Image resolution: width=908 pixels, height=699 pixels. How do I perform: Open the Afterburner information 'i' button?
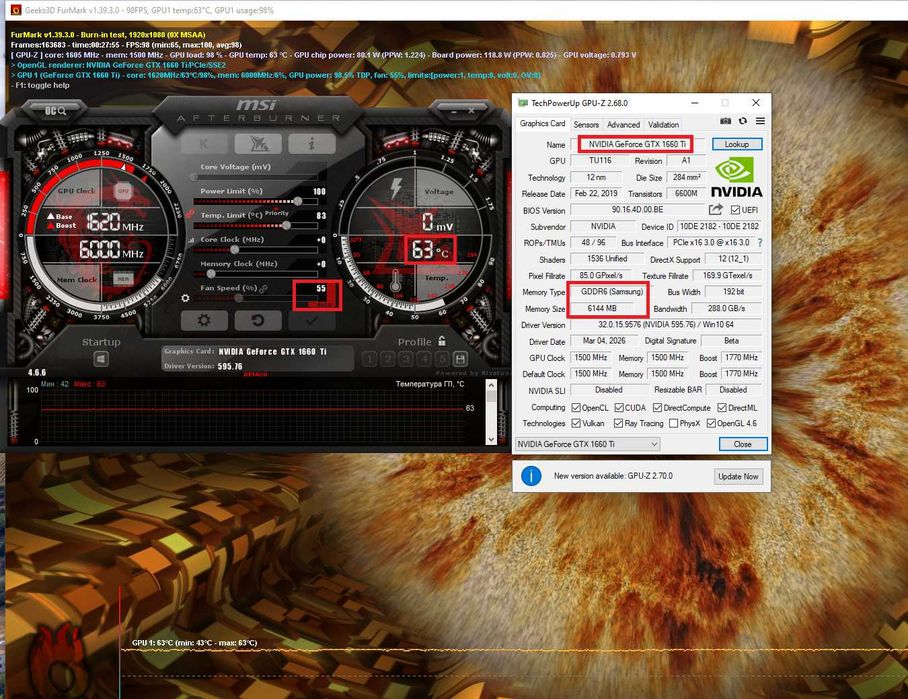(312, 143)
